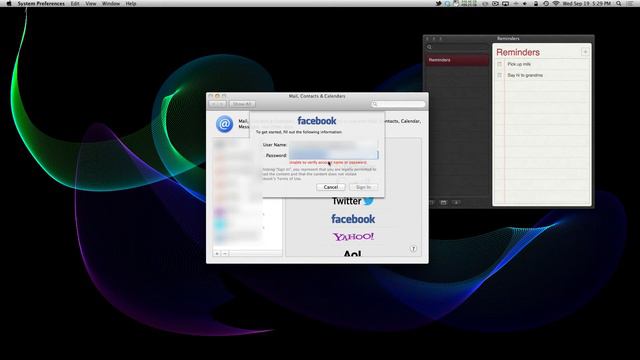Click the Pick up milk reminder text
This screenshot has width=640, height=360.
(519, 64)
